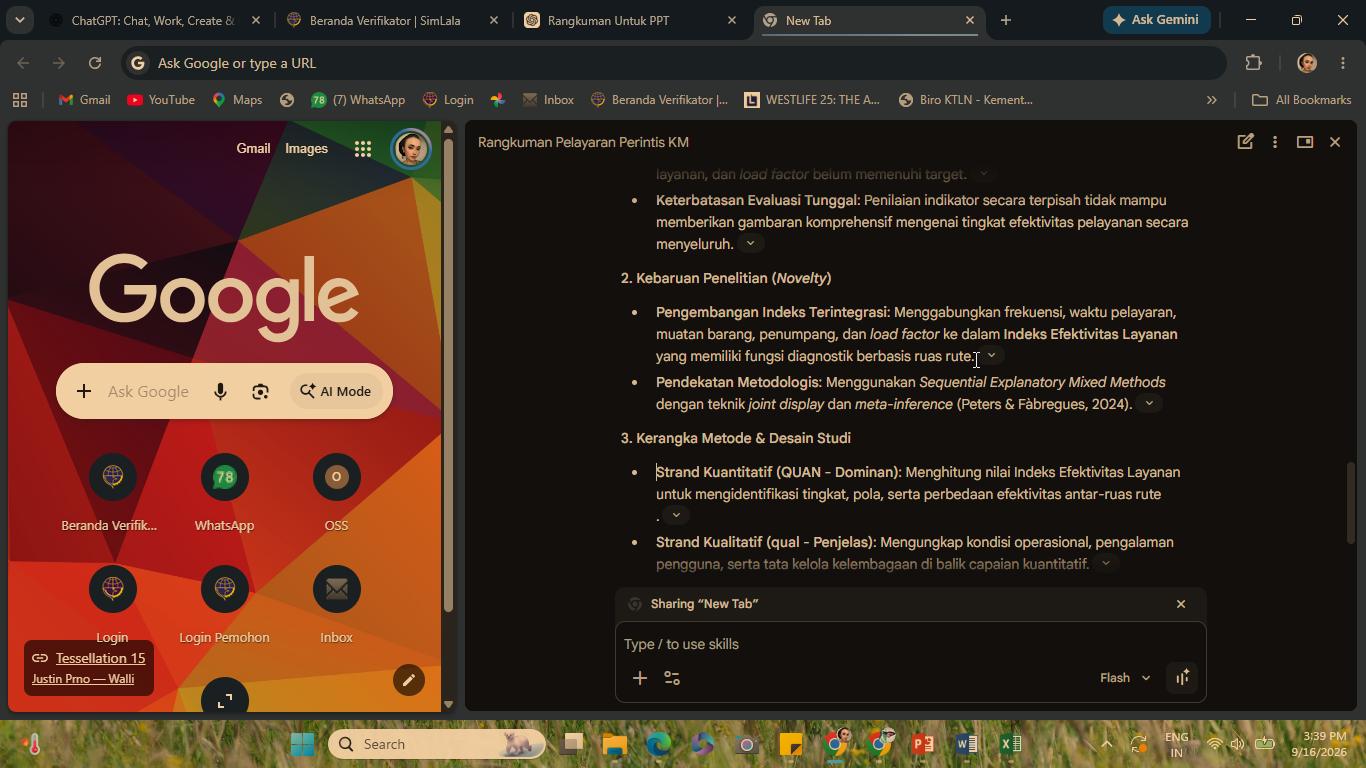Click the Type / to use skills field
The width and height of the screenshot is (1366, 768).
tap(910, 644)
